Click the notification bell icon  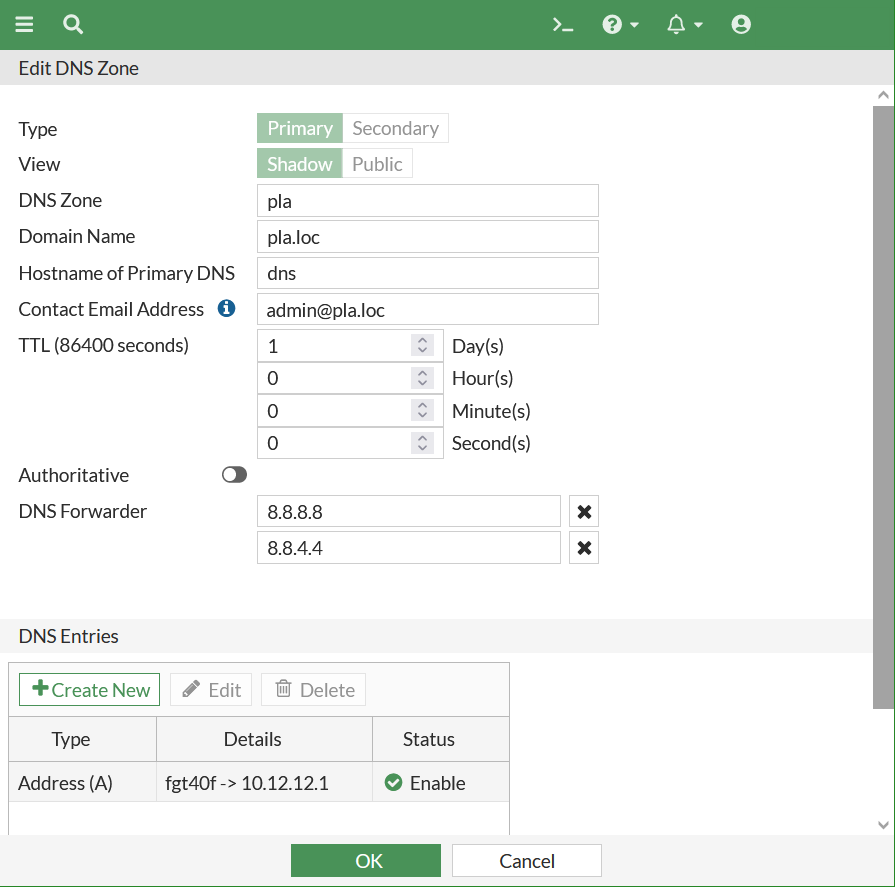pos(677,24)
